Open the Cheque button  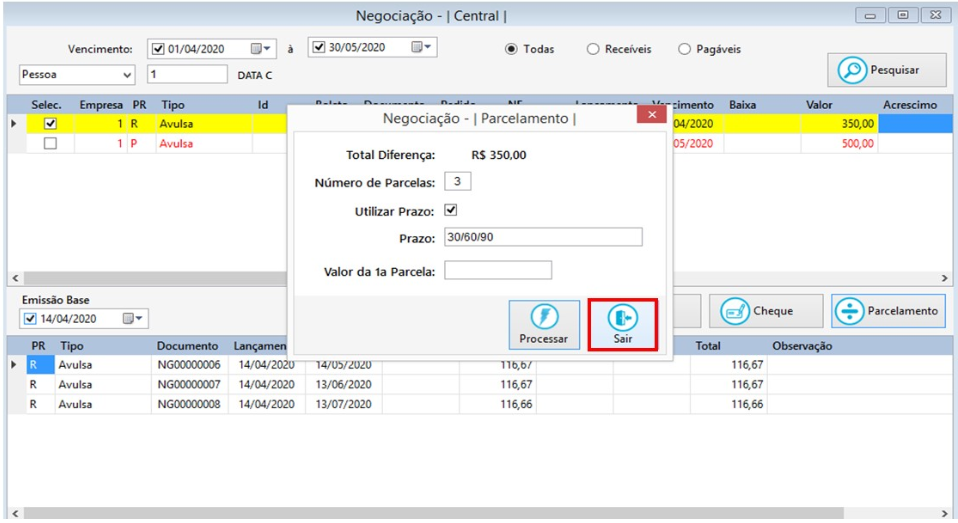tap(766, 311)
